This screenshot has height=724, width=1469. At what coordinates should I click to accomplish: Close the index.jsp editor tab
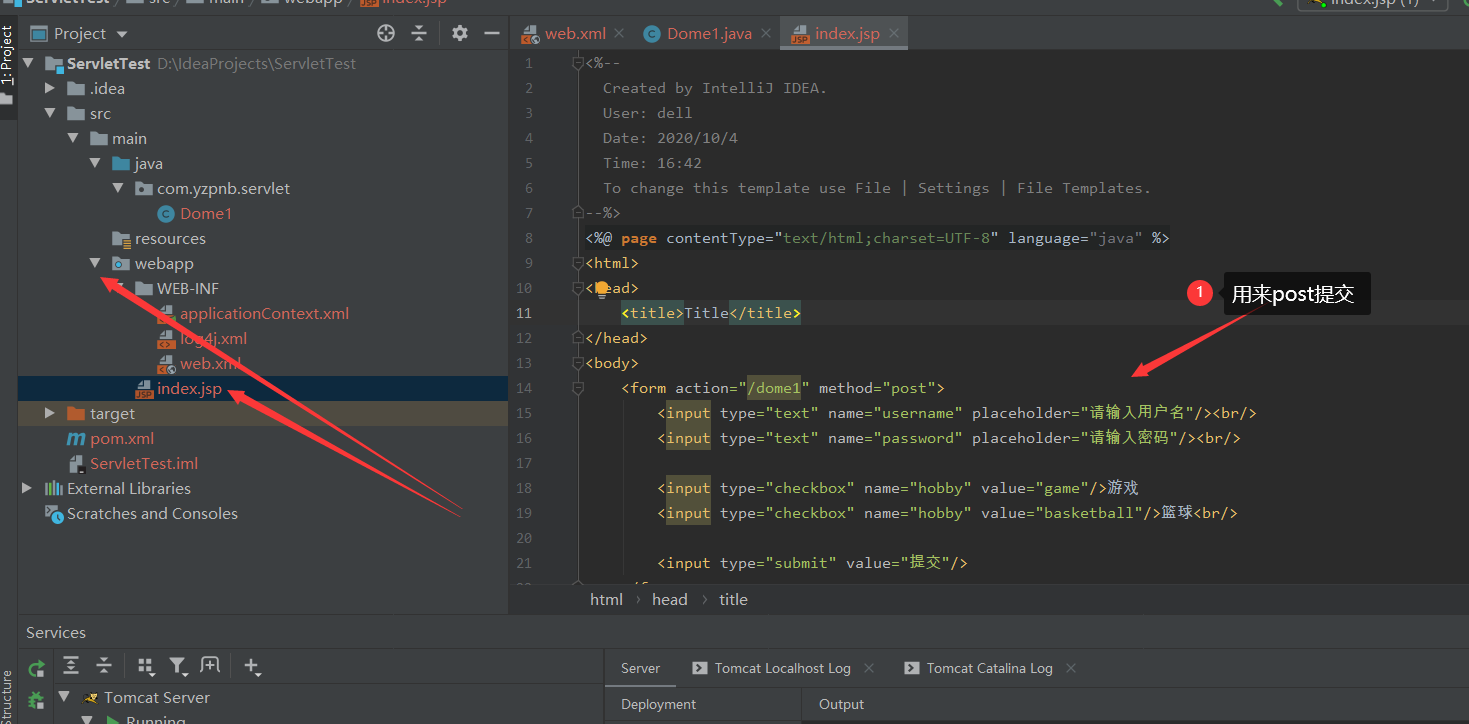click(x=894, y=33)
